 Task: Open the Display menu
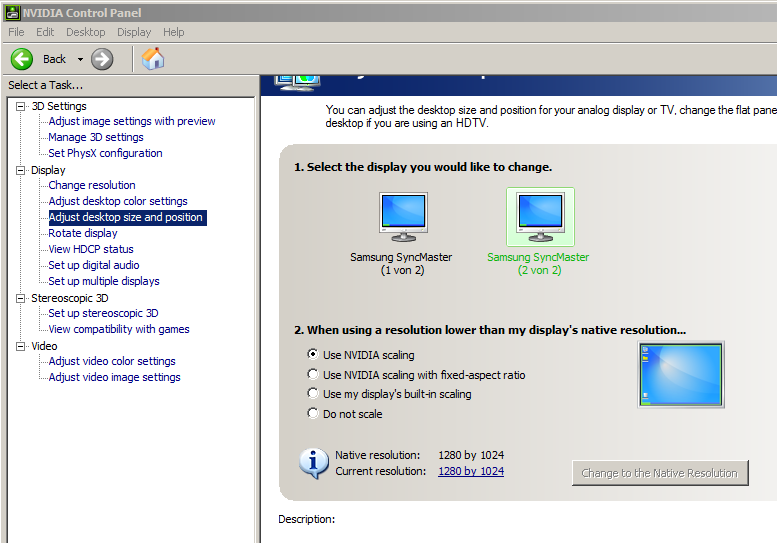click(134, 32)
